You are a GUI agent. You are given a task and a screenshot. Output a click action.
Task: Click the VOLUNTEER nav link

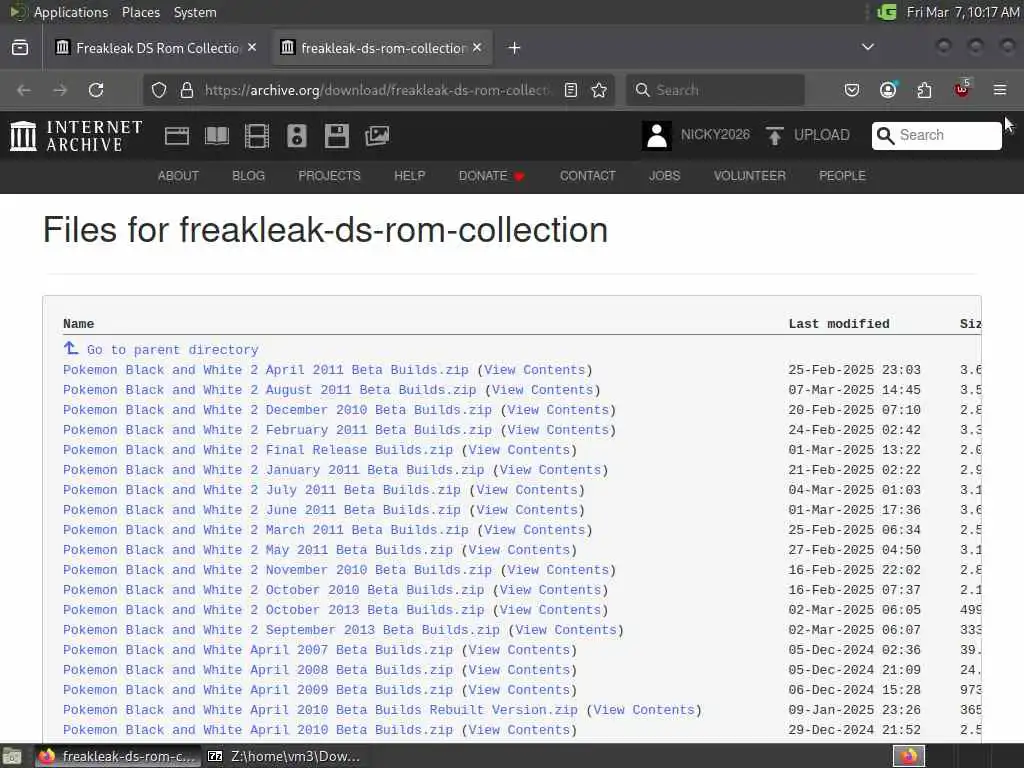(749, 176)
